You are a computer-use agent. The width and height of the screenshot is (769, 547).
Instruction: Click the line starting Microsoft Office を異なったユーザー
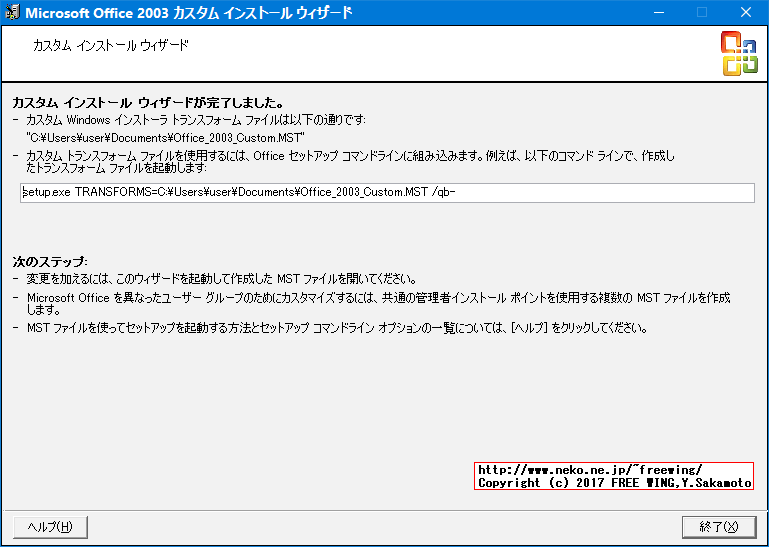[x=379, y=304]
